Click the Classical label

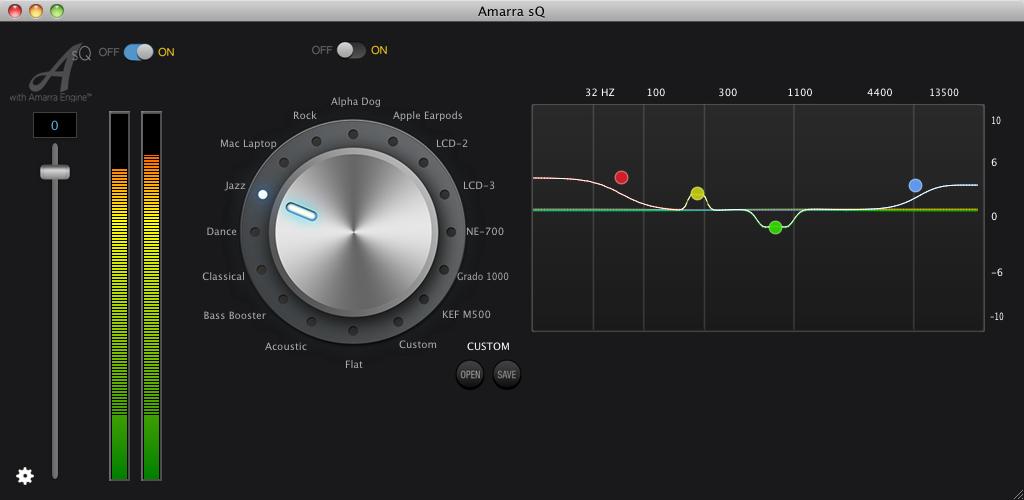click(223, 277)
